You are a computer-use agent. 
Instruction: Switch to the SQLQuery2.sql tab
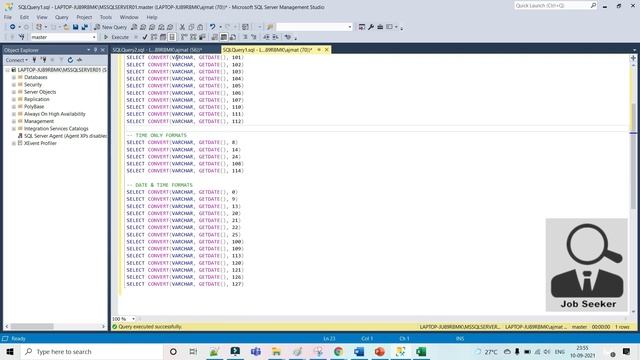(157, 50)
